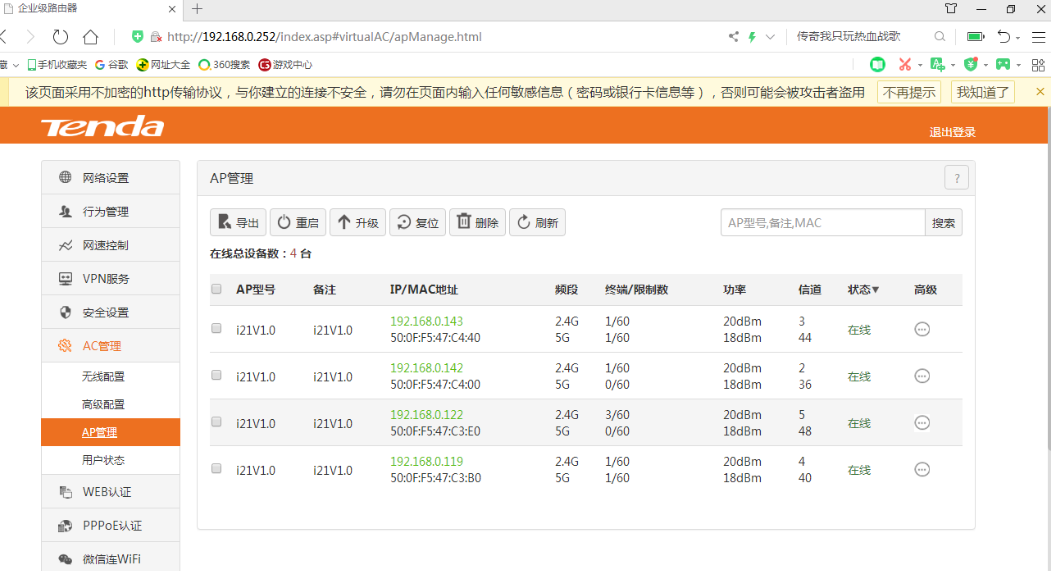Click the undo/restore tab icon

(x=1003, y=37)
